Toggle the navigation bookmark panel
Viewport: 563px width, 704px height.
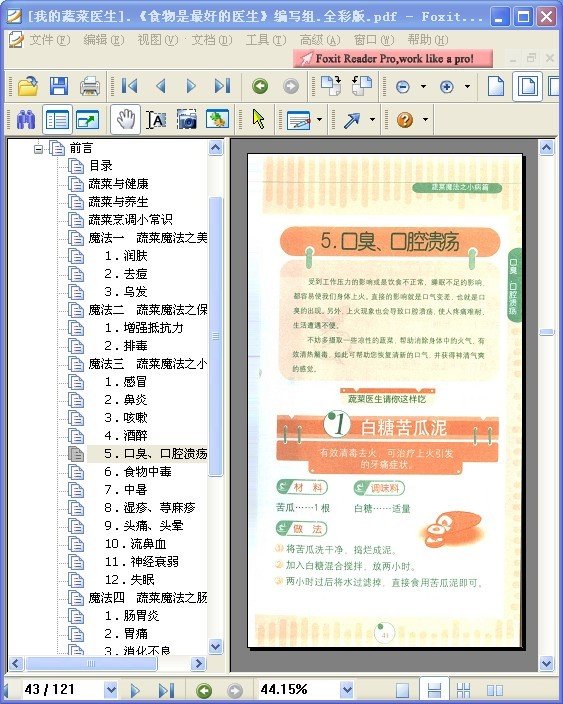click(57, 119)
